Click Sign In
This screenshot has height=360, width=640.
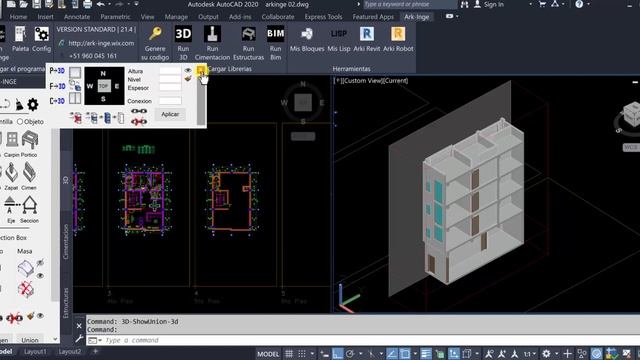pos(493,4)
